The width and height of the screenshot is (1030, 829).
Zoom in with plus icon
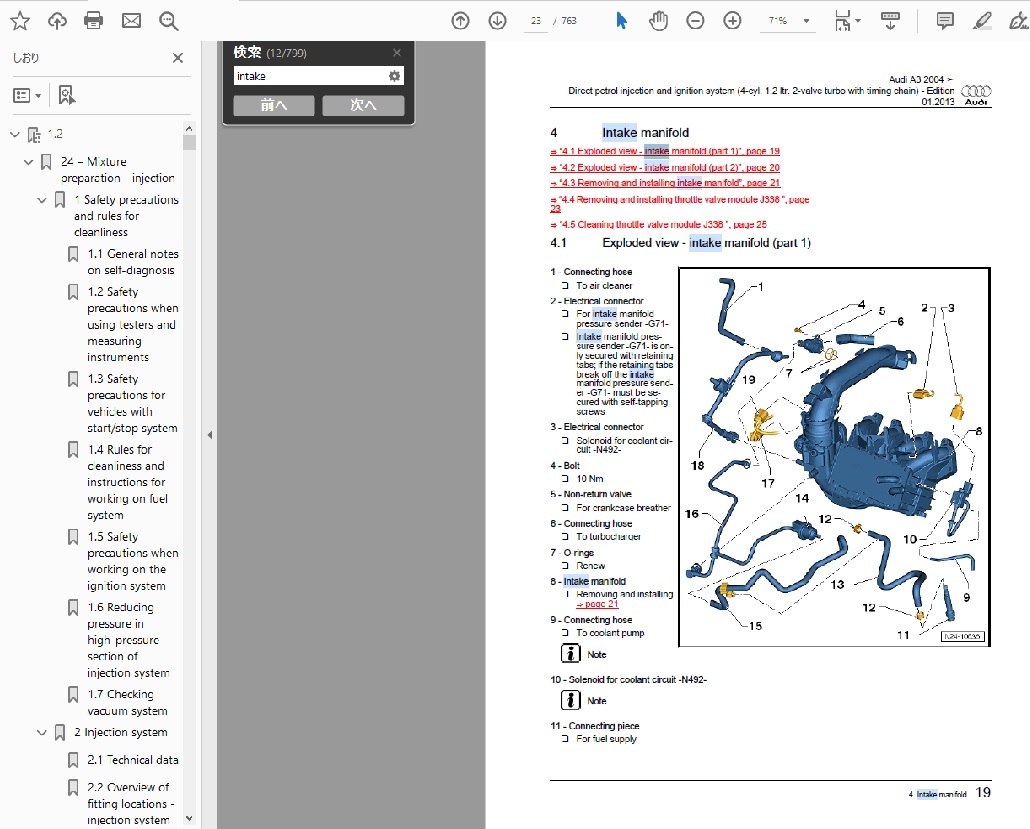(732, 21)
